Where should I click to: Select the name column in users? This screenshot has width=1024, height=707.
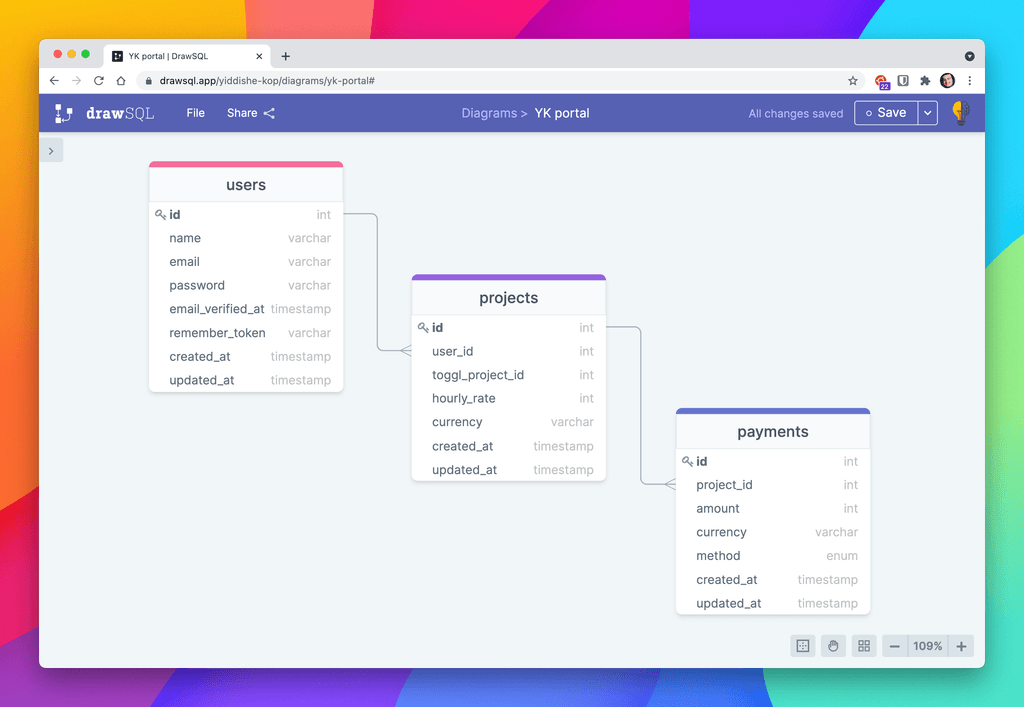246,238
